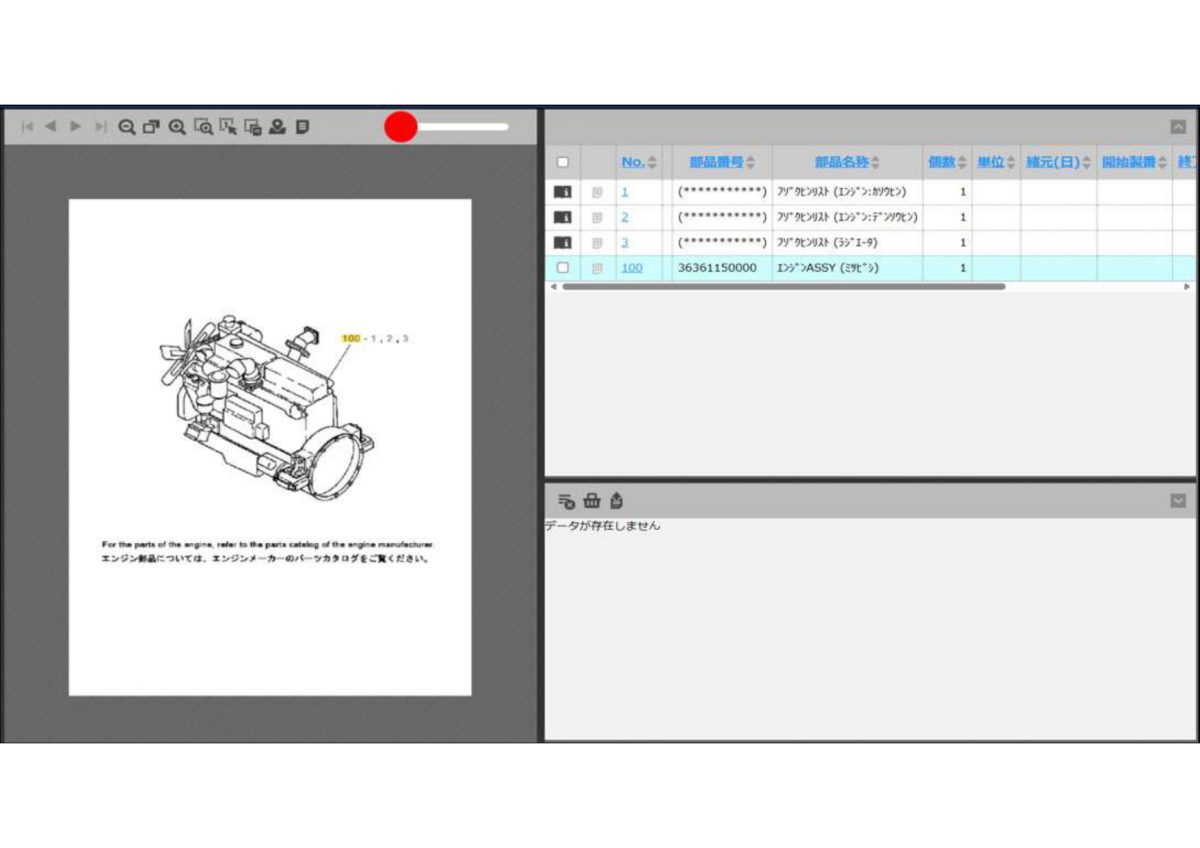Open part number link 100
Image resolution: width=1200 pixels, height=848 pixels.
tap(632, 268)
